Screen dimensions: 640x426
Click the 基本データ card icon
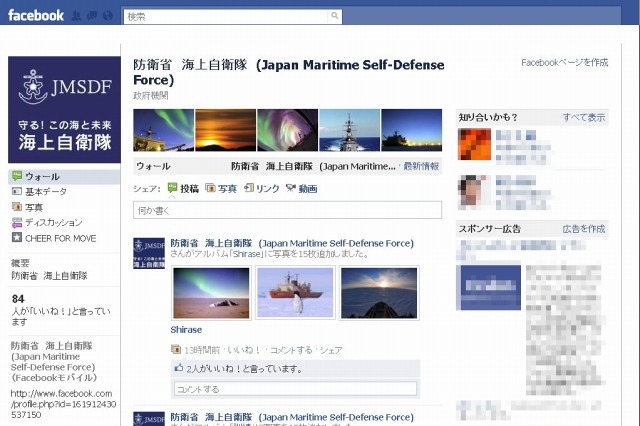17,191
